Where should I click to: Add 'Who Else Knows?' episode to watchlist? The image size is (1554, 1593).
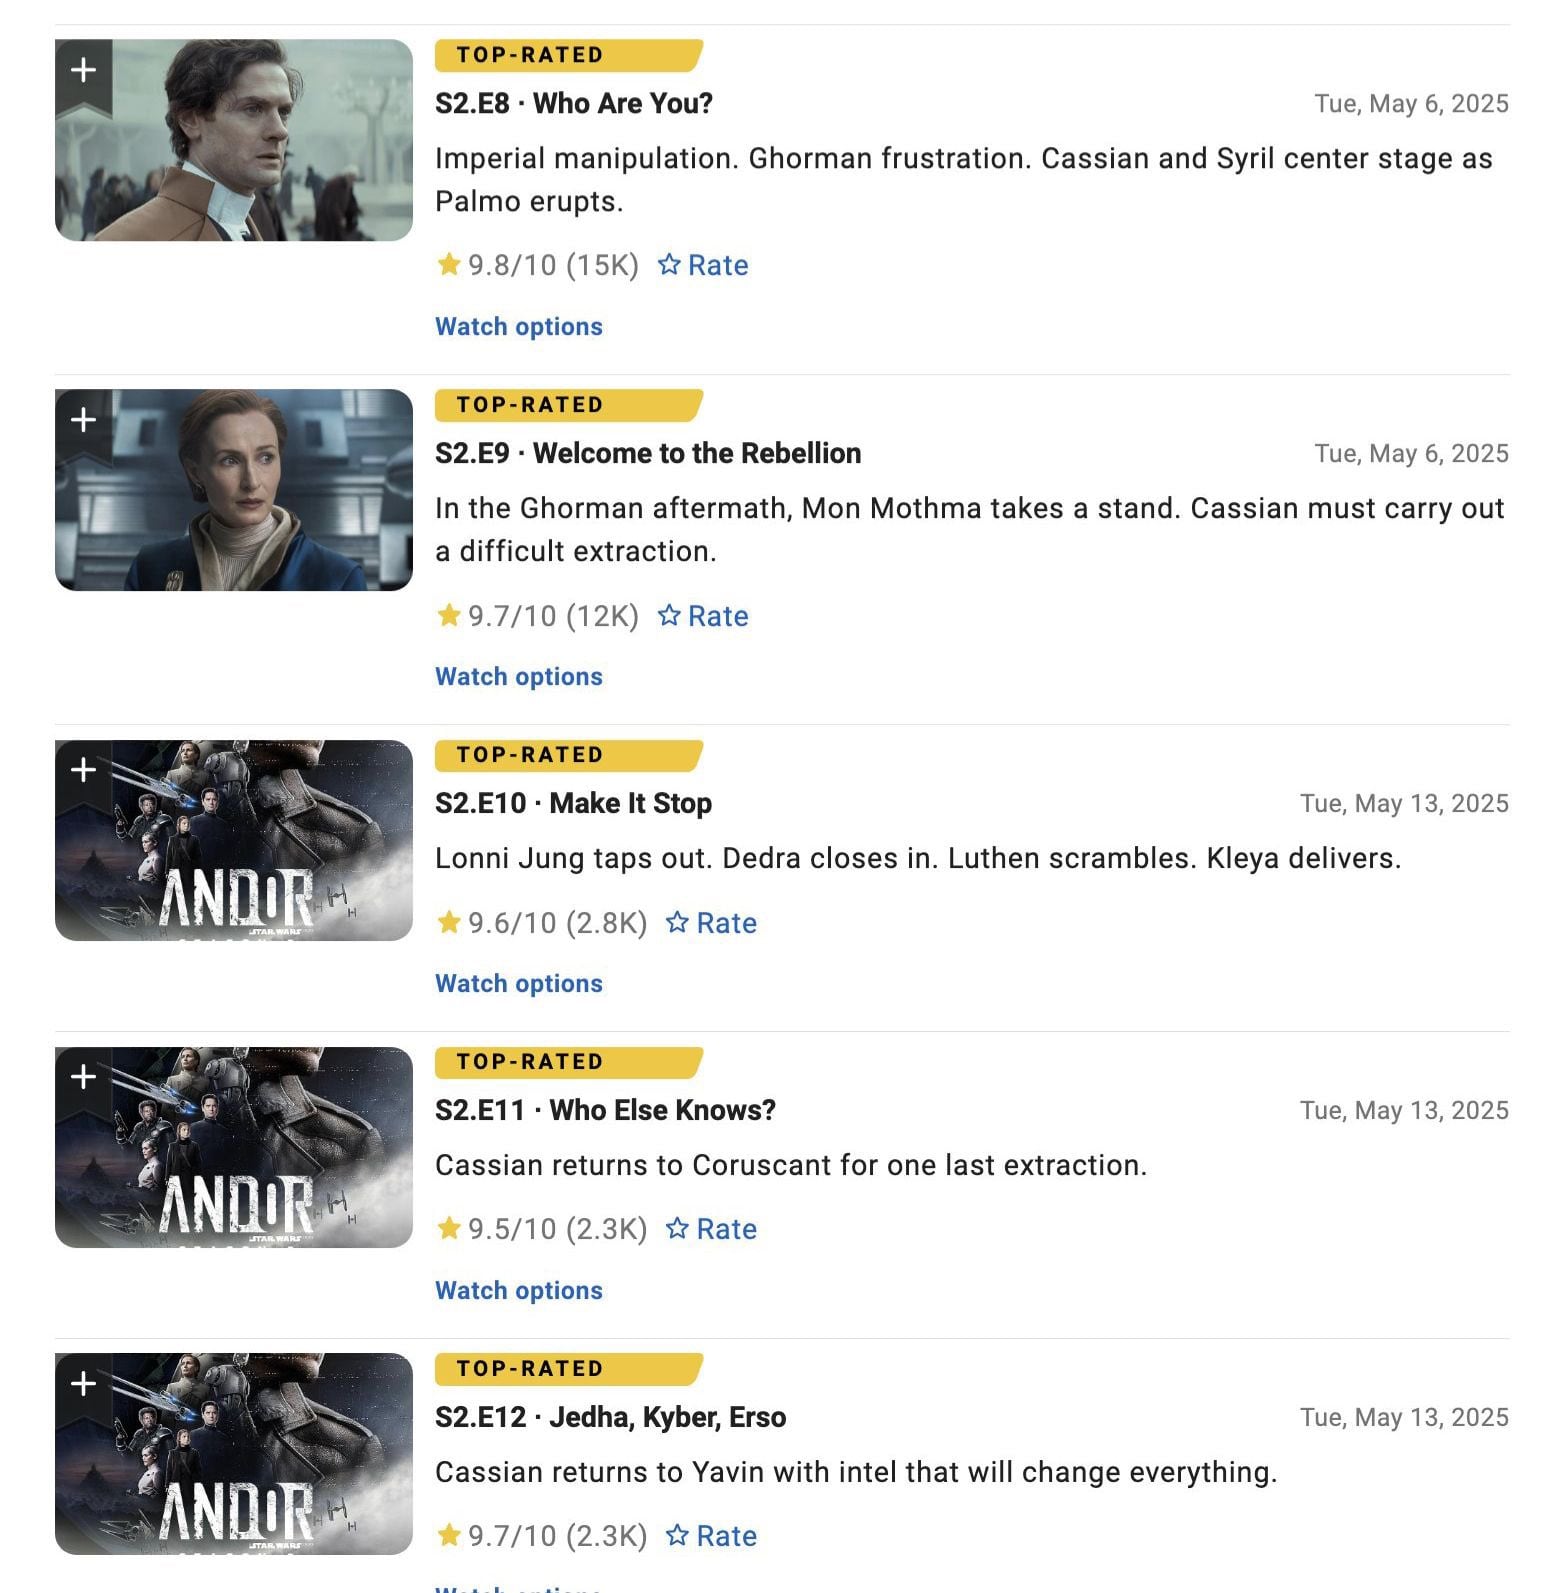tap(84, 1079)
